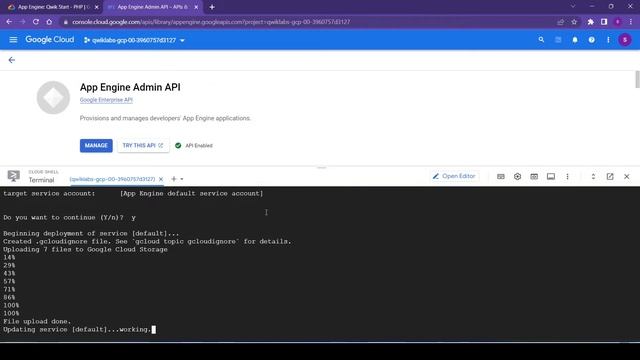Click the 'Updating service [default]...working' terminal line
The width and height of the screenshot is (640, 360).
tap(77, 329)
